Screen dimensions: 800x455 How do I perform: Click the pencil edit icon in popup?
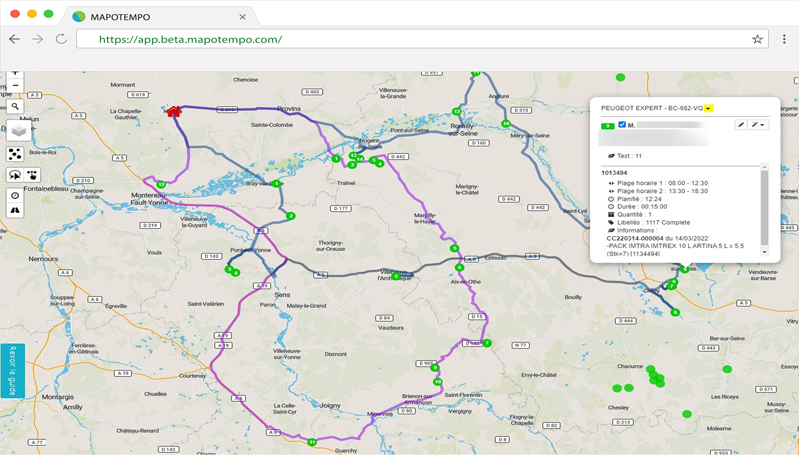741,125
